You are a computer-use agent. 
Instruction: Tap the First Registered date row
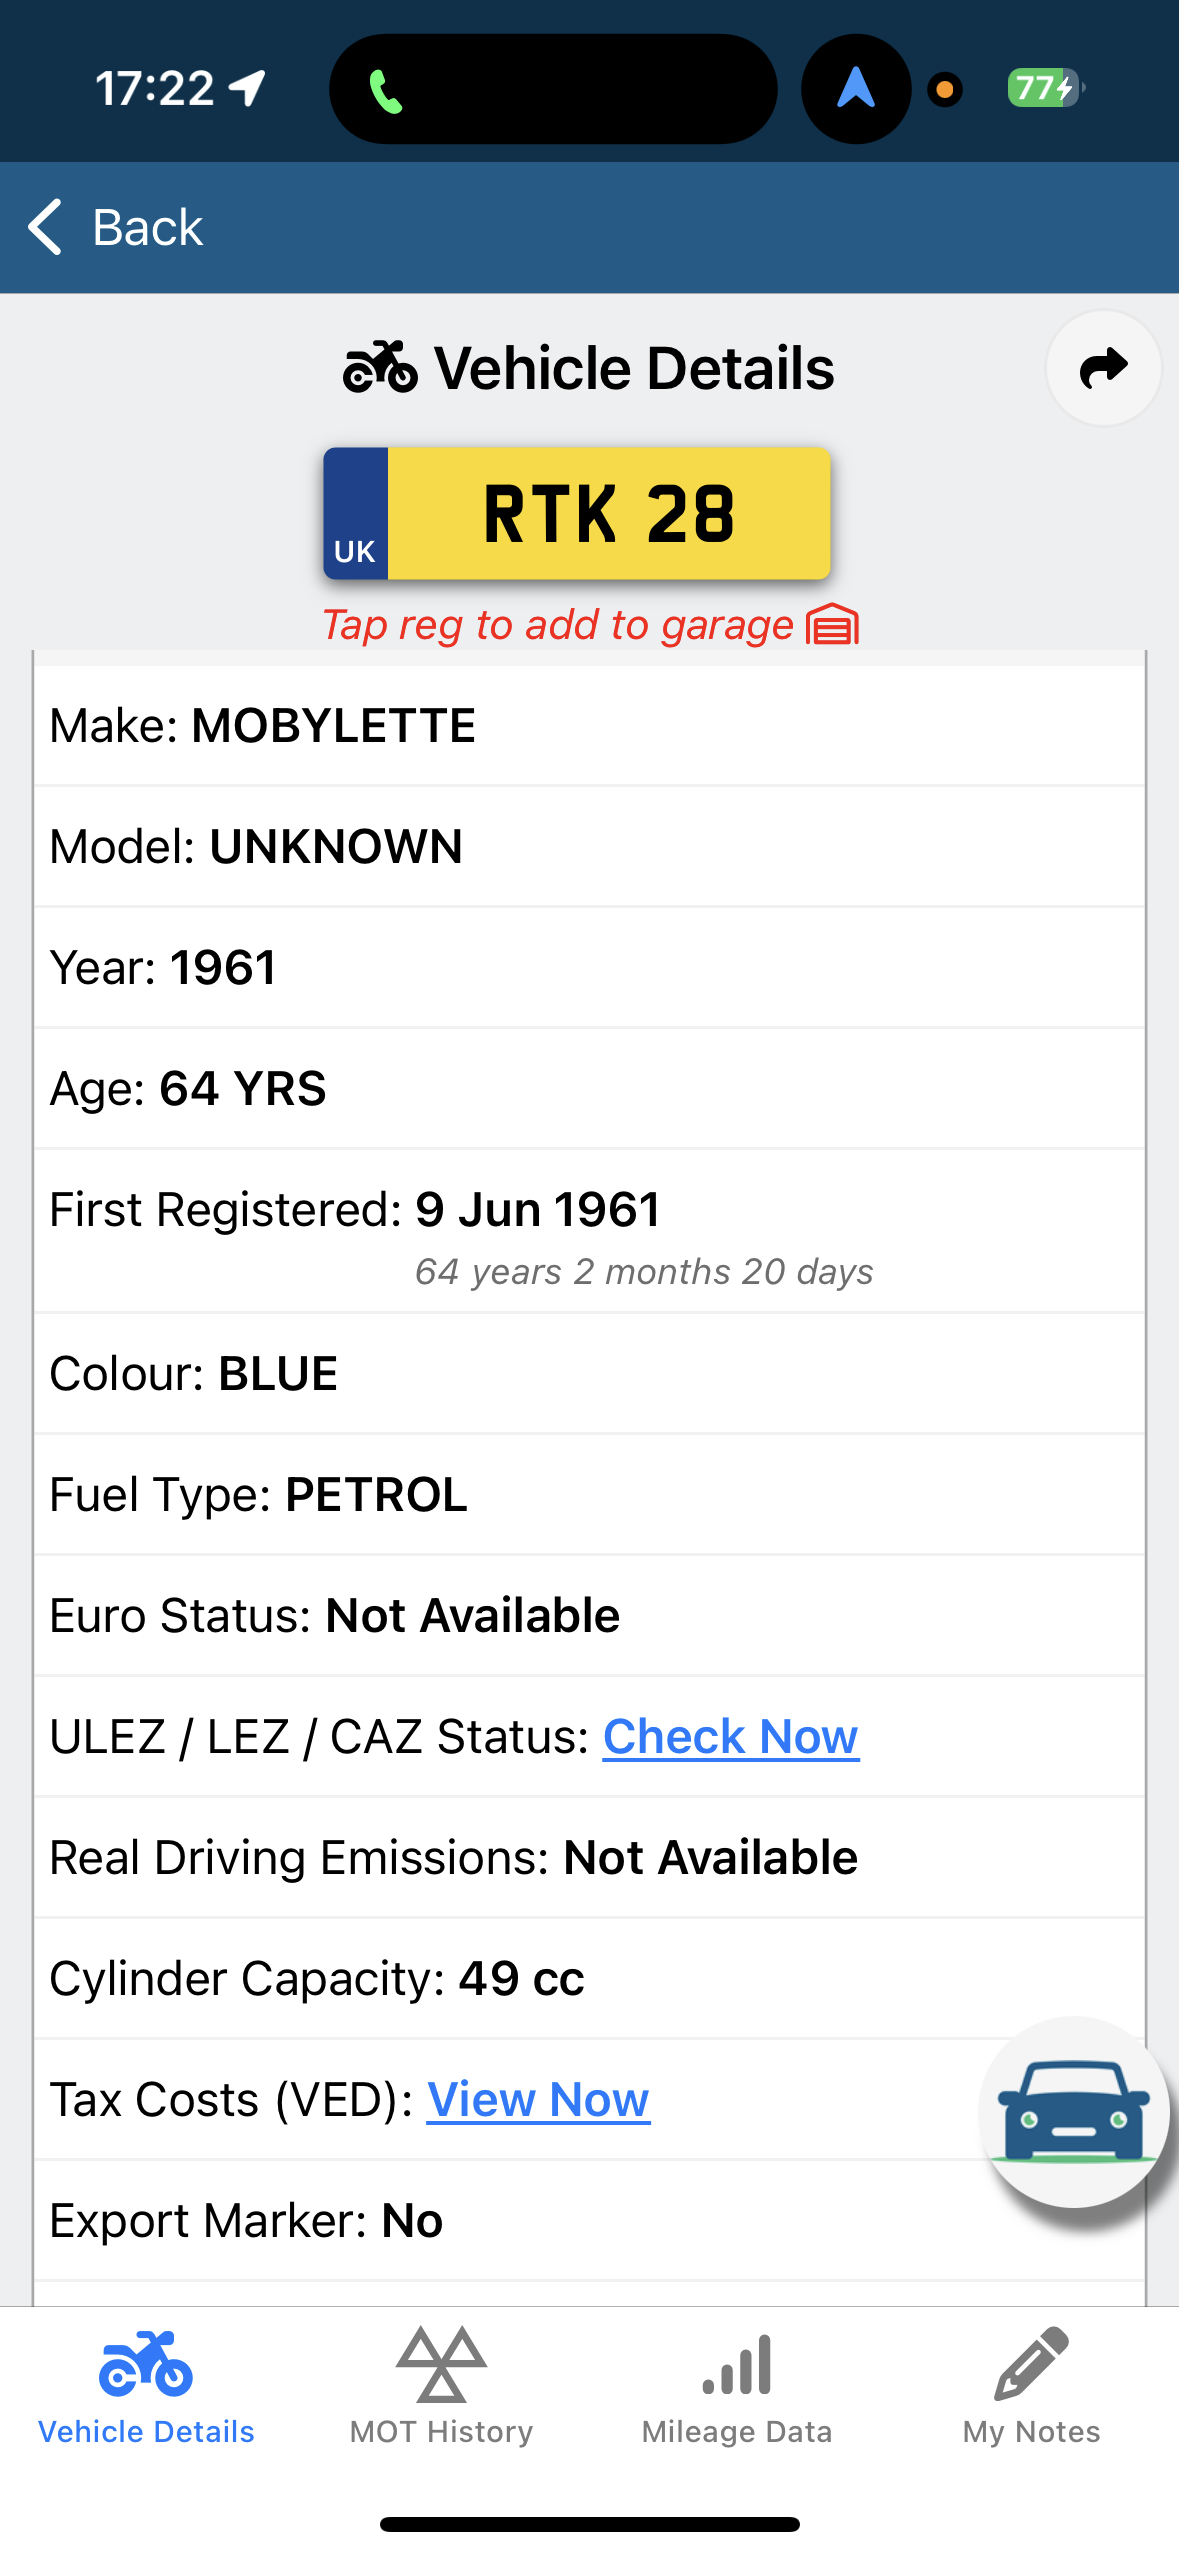[589, 1232]
